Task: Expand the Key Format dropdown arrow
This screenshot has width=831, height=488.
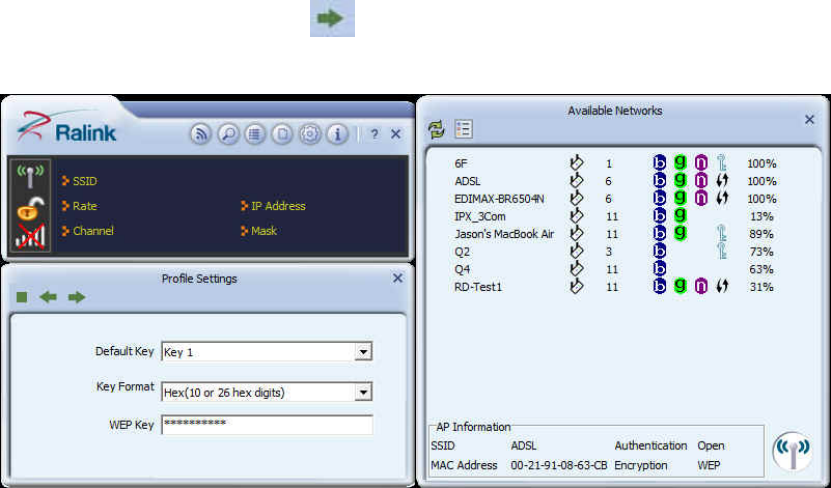Action: [x=363, y=392]
